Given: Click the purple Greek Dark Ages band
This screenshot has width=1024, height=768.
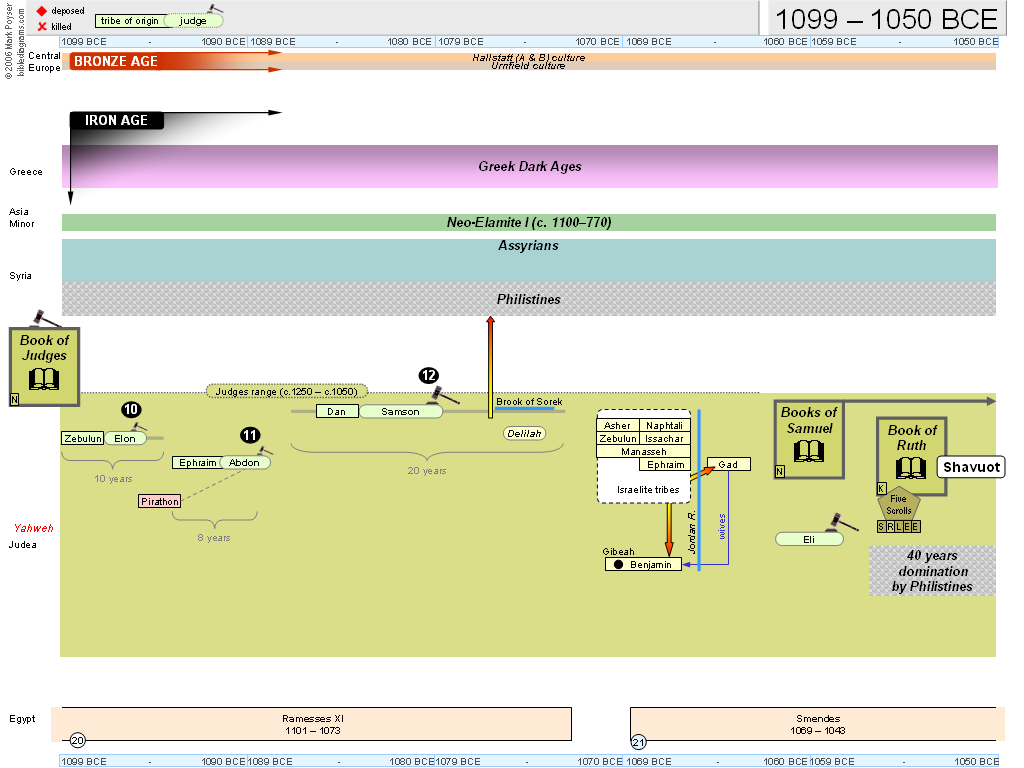Looking at the screenshot, I should [529, 167].
